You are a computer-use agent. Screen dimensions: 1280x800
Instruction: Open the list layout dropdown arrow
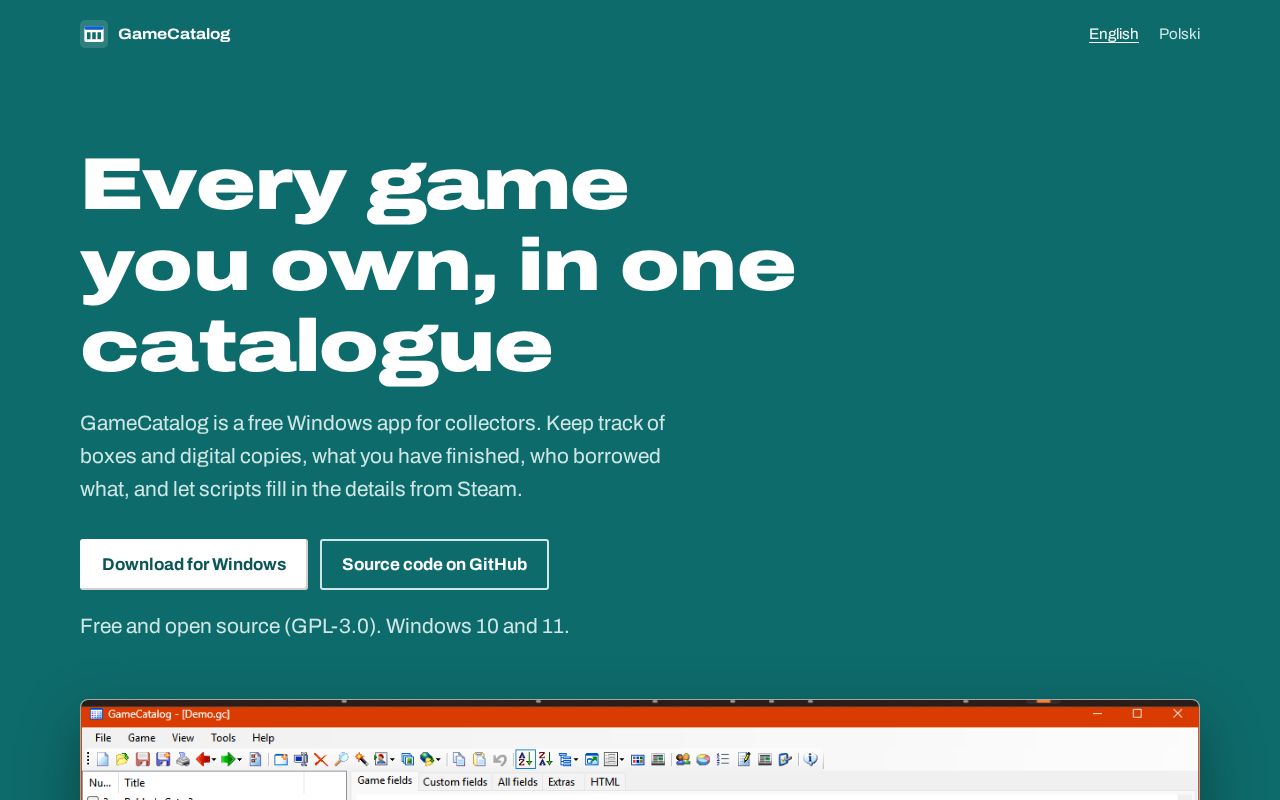[x=622, y=760]
